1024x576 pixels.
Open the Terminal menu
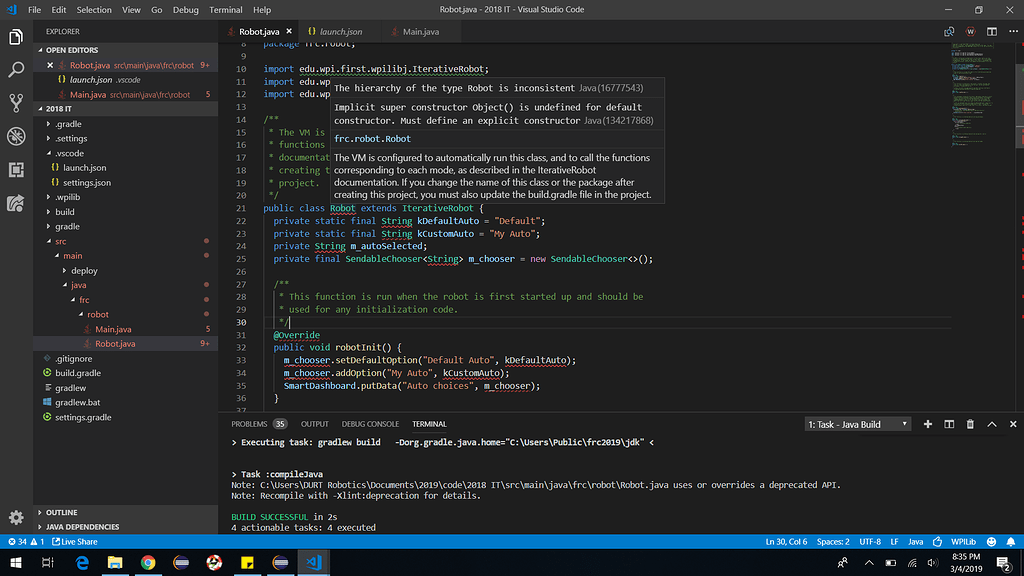(226, 10)
